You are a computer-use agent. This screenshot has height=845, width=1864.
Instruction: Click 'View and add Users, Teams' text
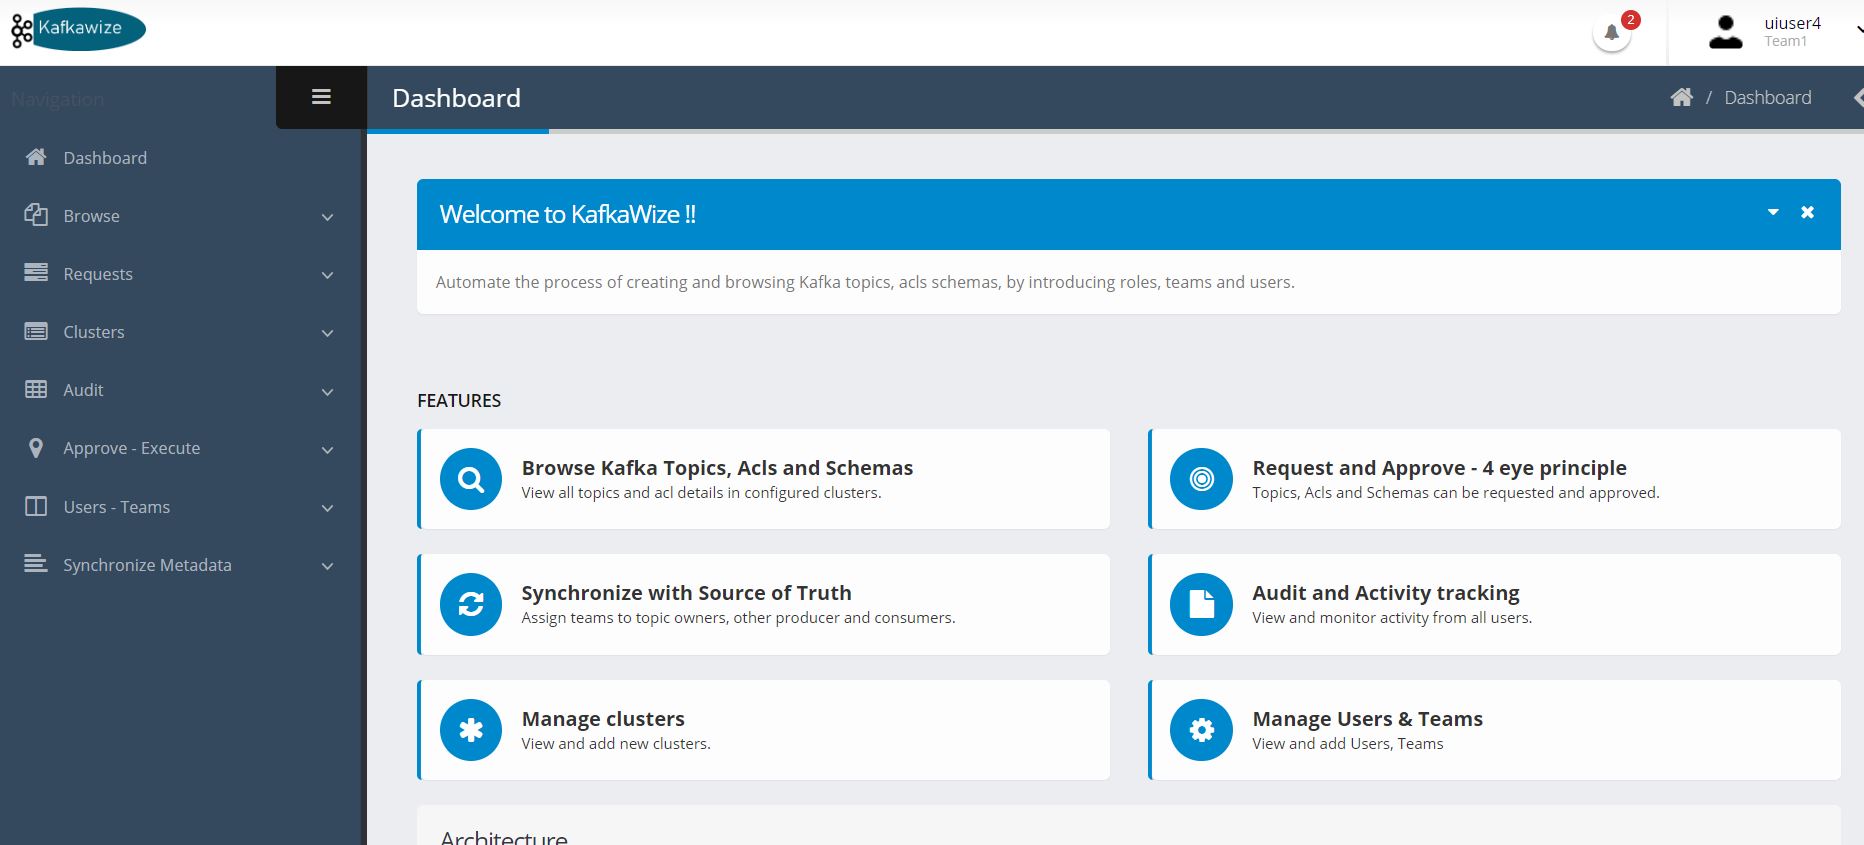click(1347, 744)
